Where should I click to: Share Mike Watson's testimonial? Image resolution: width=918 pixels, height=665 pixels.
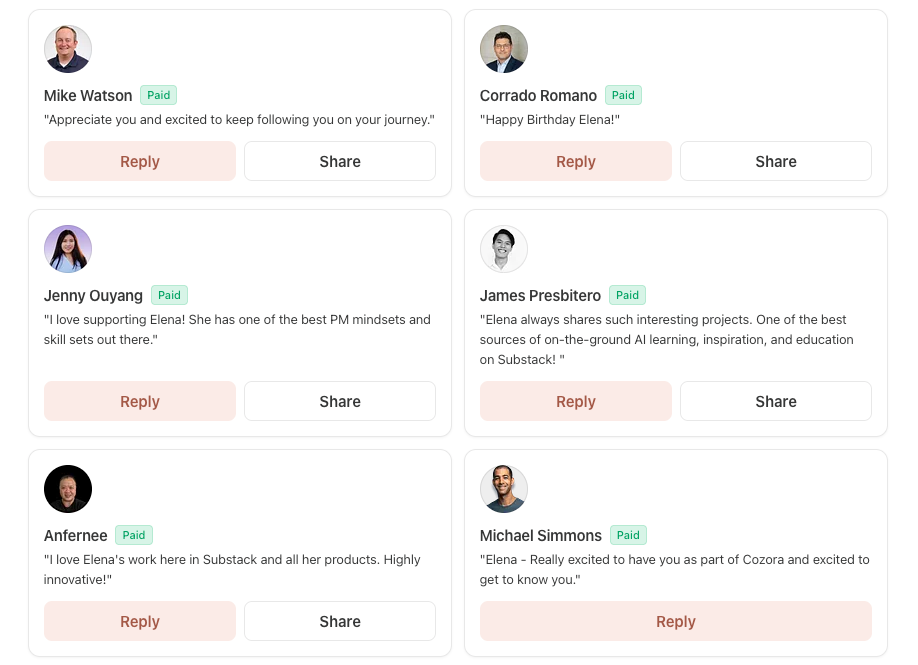(340, 161)
